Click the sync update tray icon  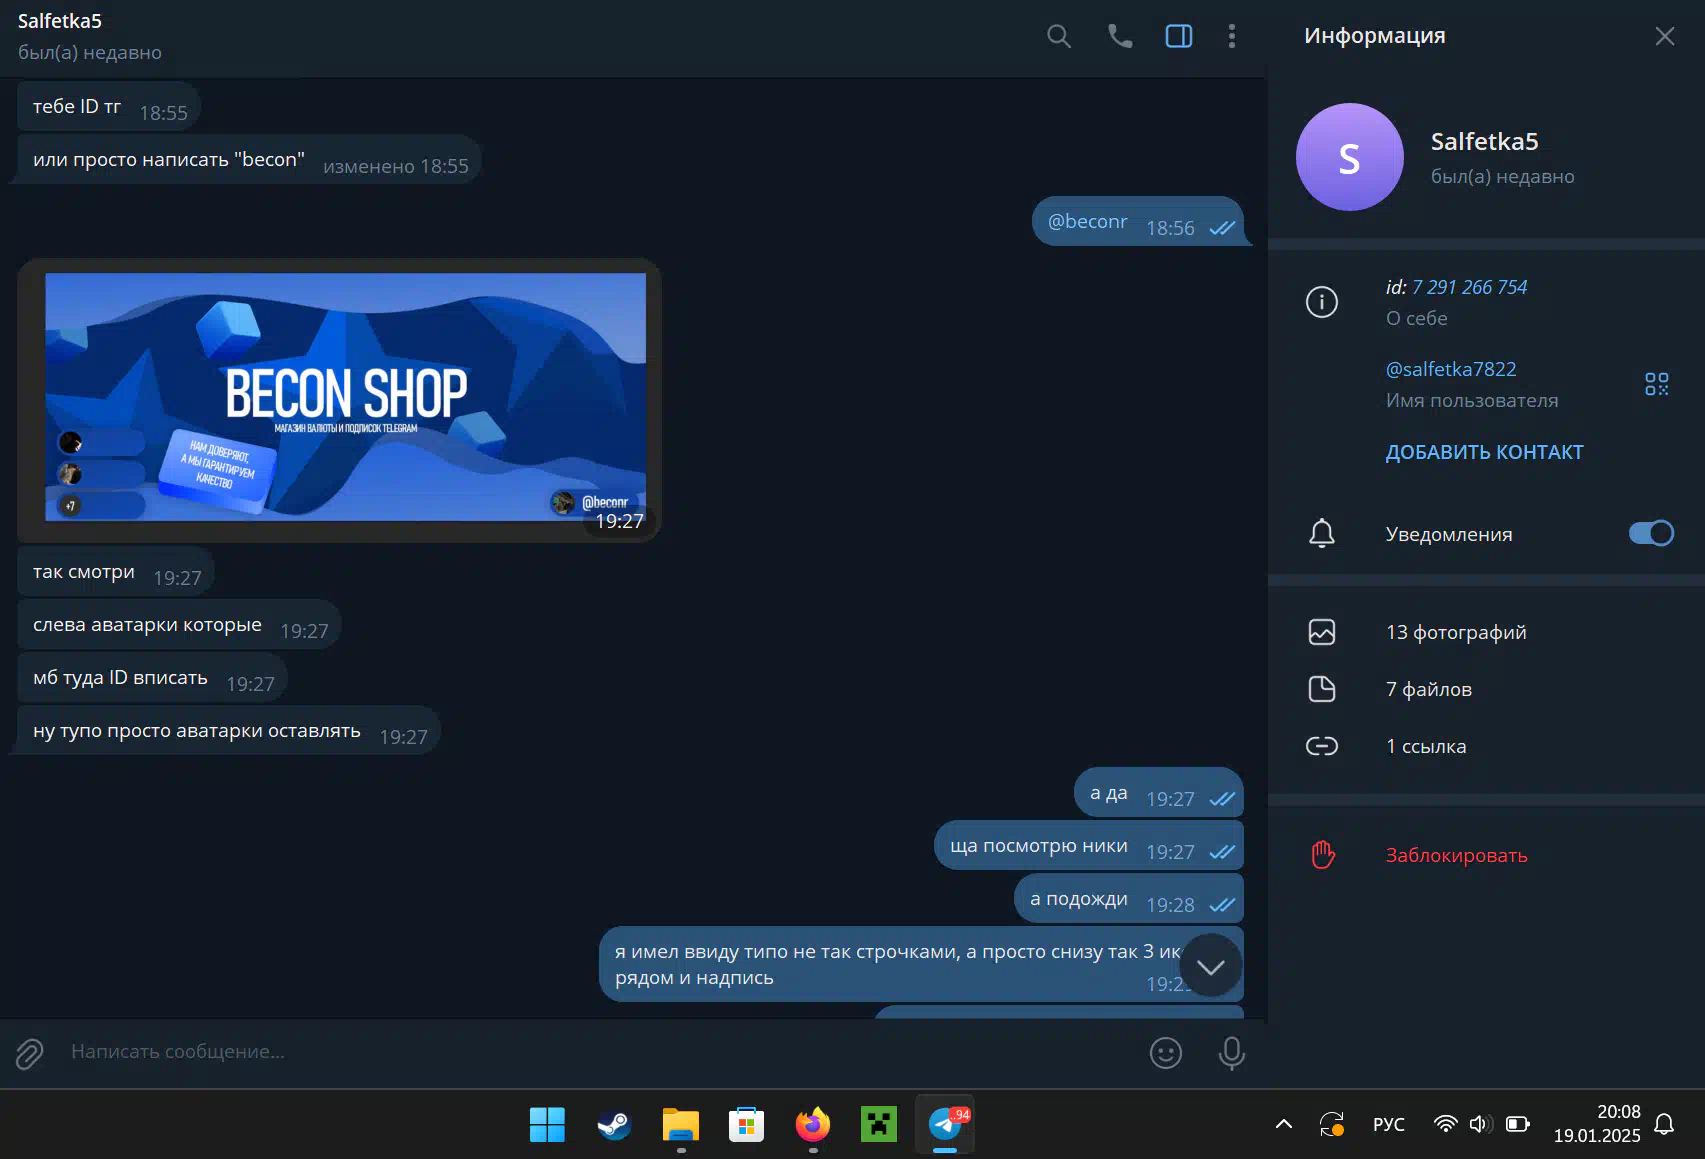(1331, 1124)
